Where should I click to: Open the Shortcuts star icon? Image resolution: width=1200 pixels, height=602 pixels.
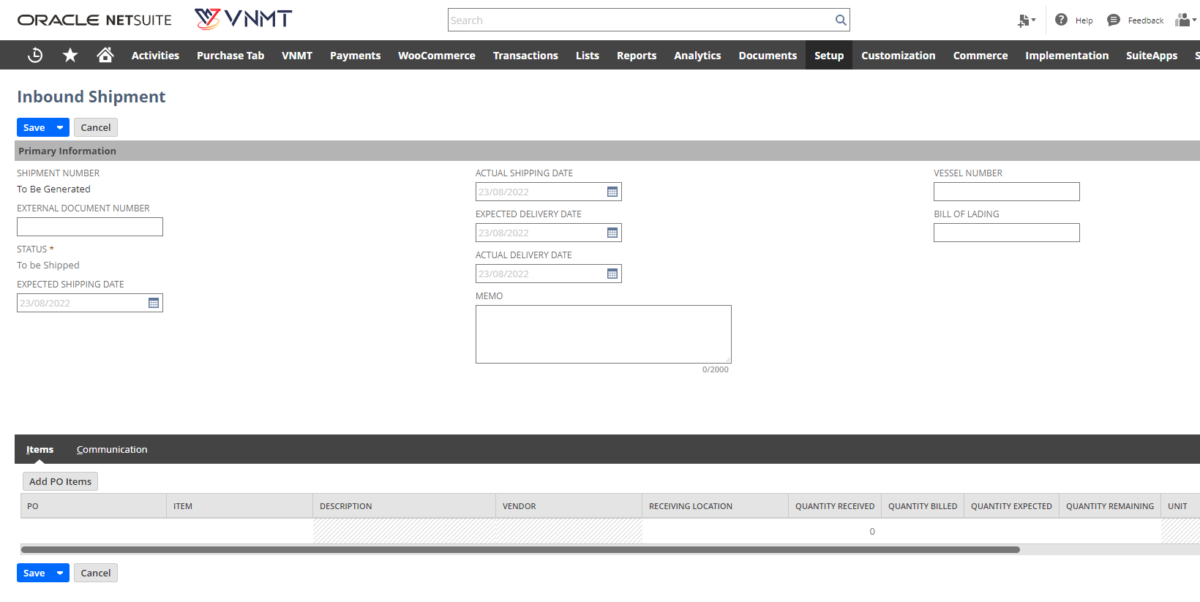coord(69,55)
